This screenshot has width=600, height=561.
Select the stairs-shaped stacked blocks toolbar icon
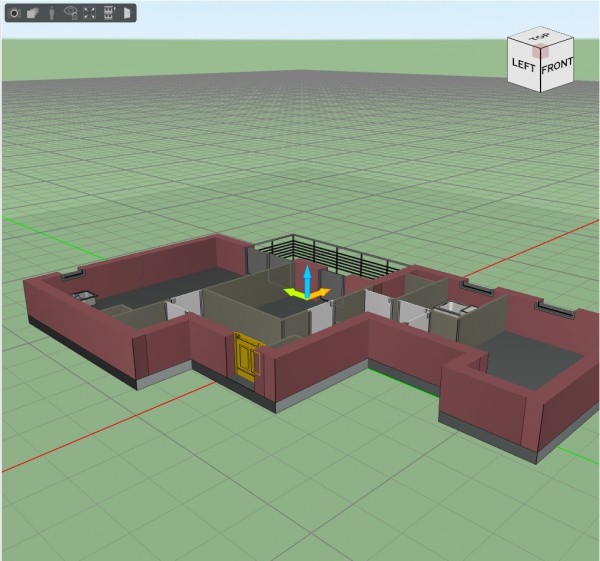33,13
